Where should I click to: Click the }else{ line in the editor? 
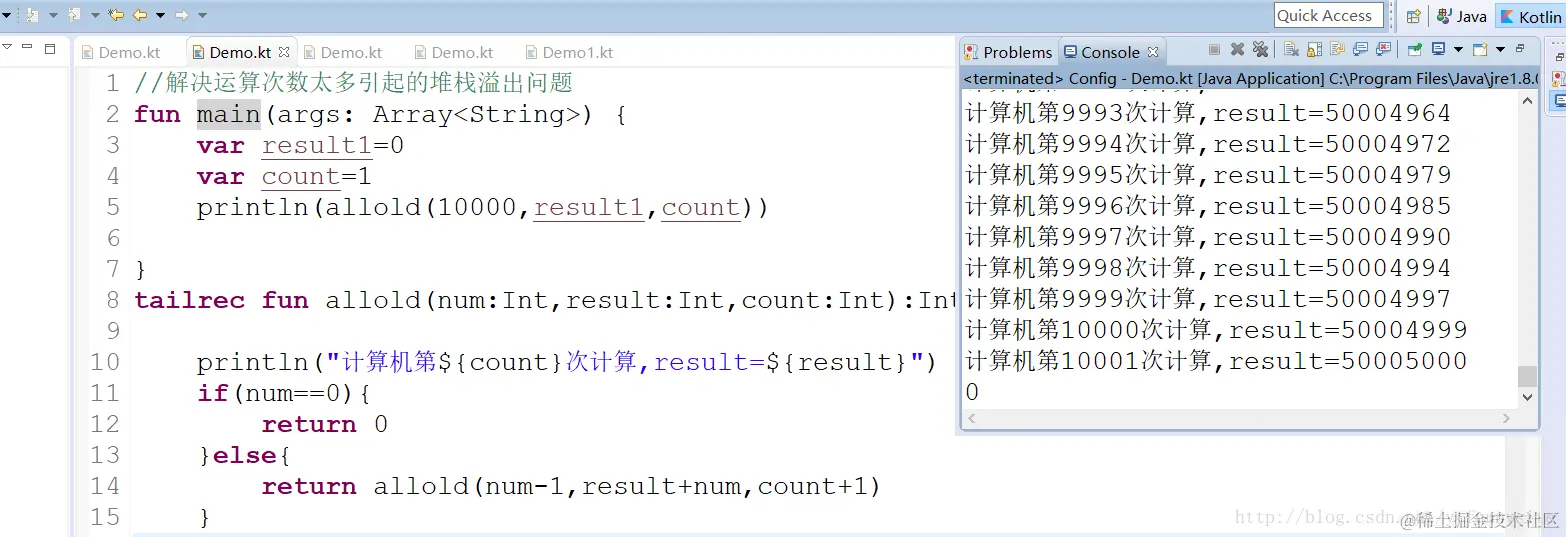click(244, 455)
